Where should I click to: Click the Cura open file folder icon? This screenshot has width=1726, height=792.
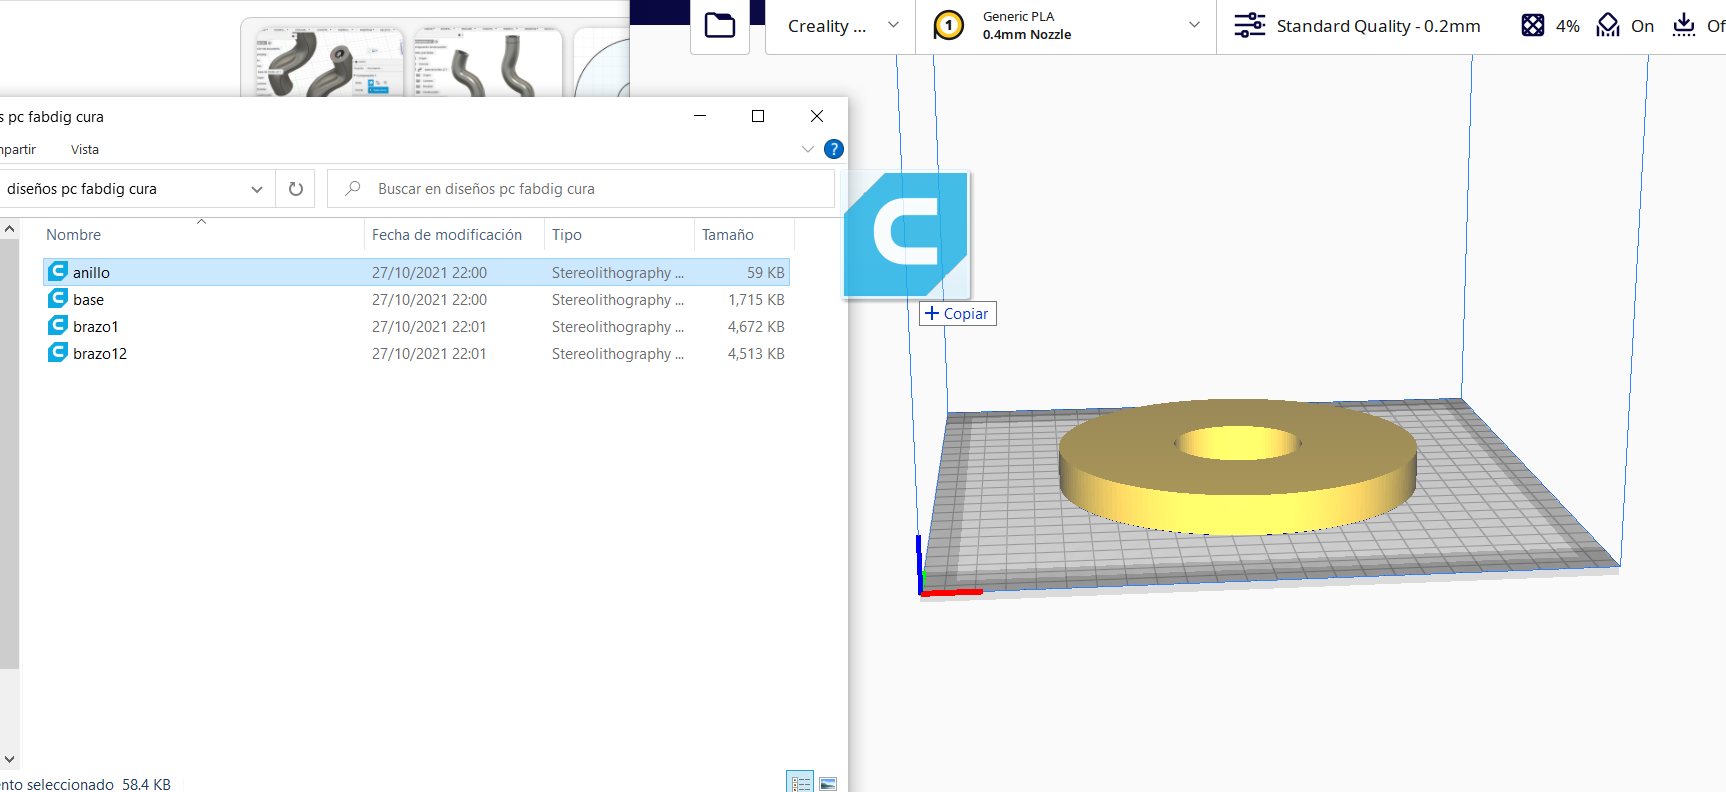coord(720,25)
